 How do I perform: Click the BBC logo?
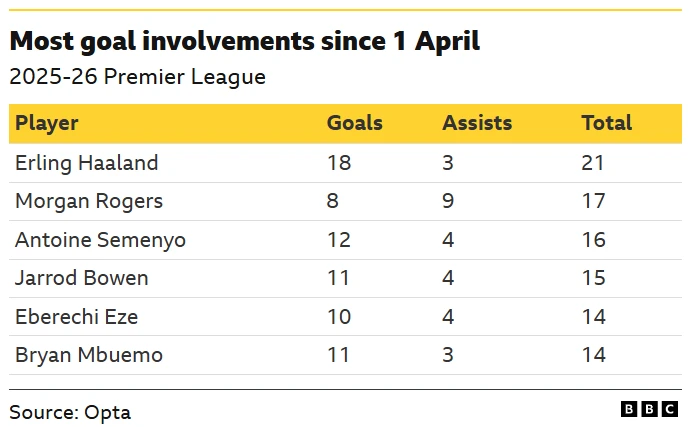click(x=650, y=409)
